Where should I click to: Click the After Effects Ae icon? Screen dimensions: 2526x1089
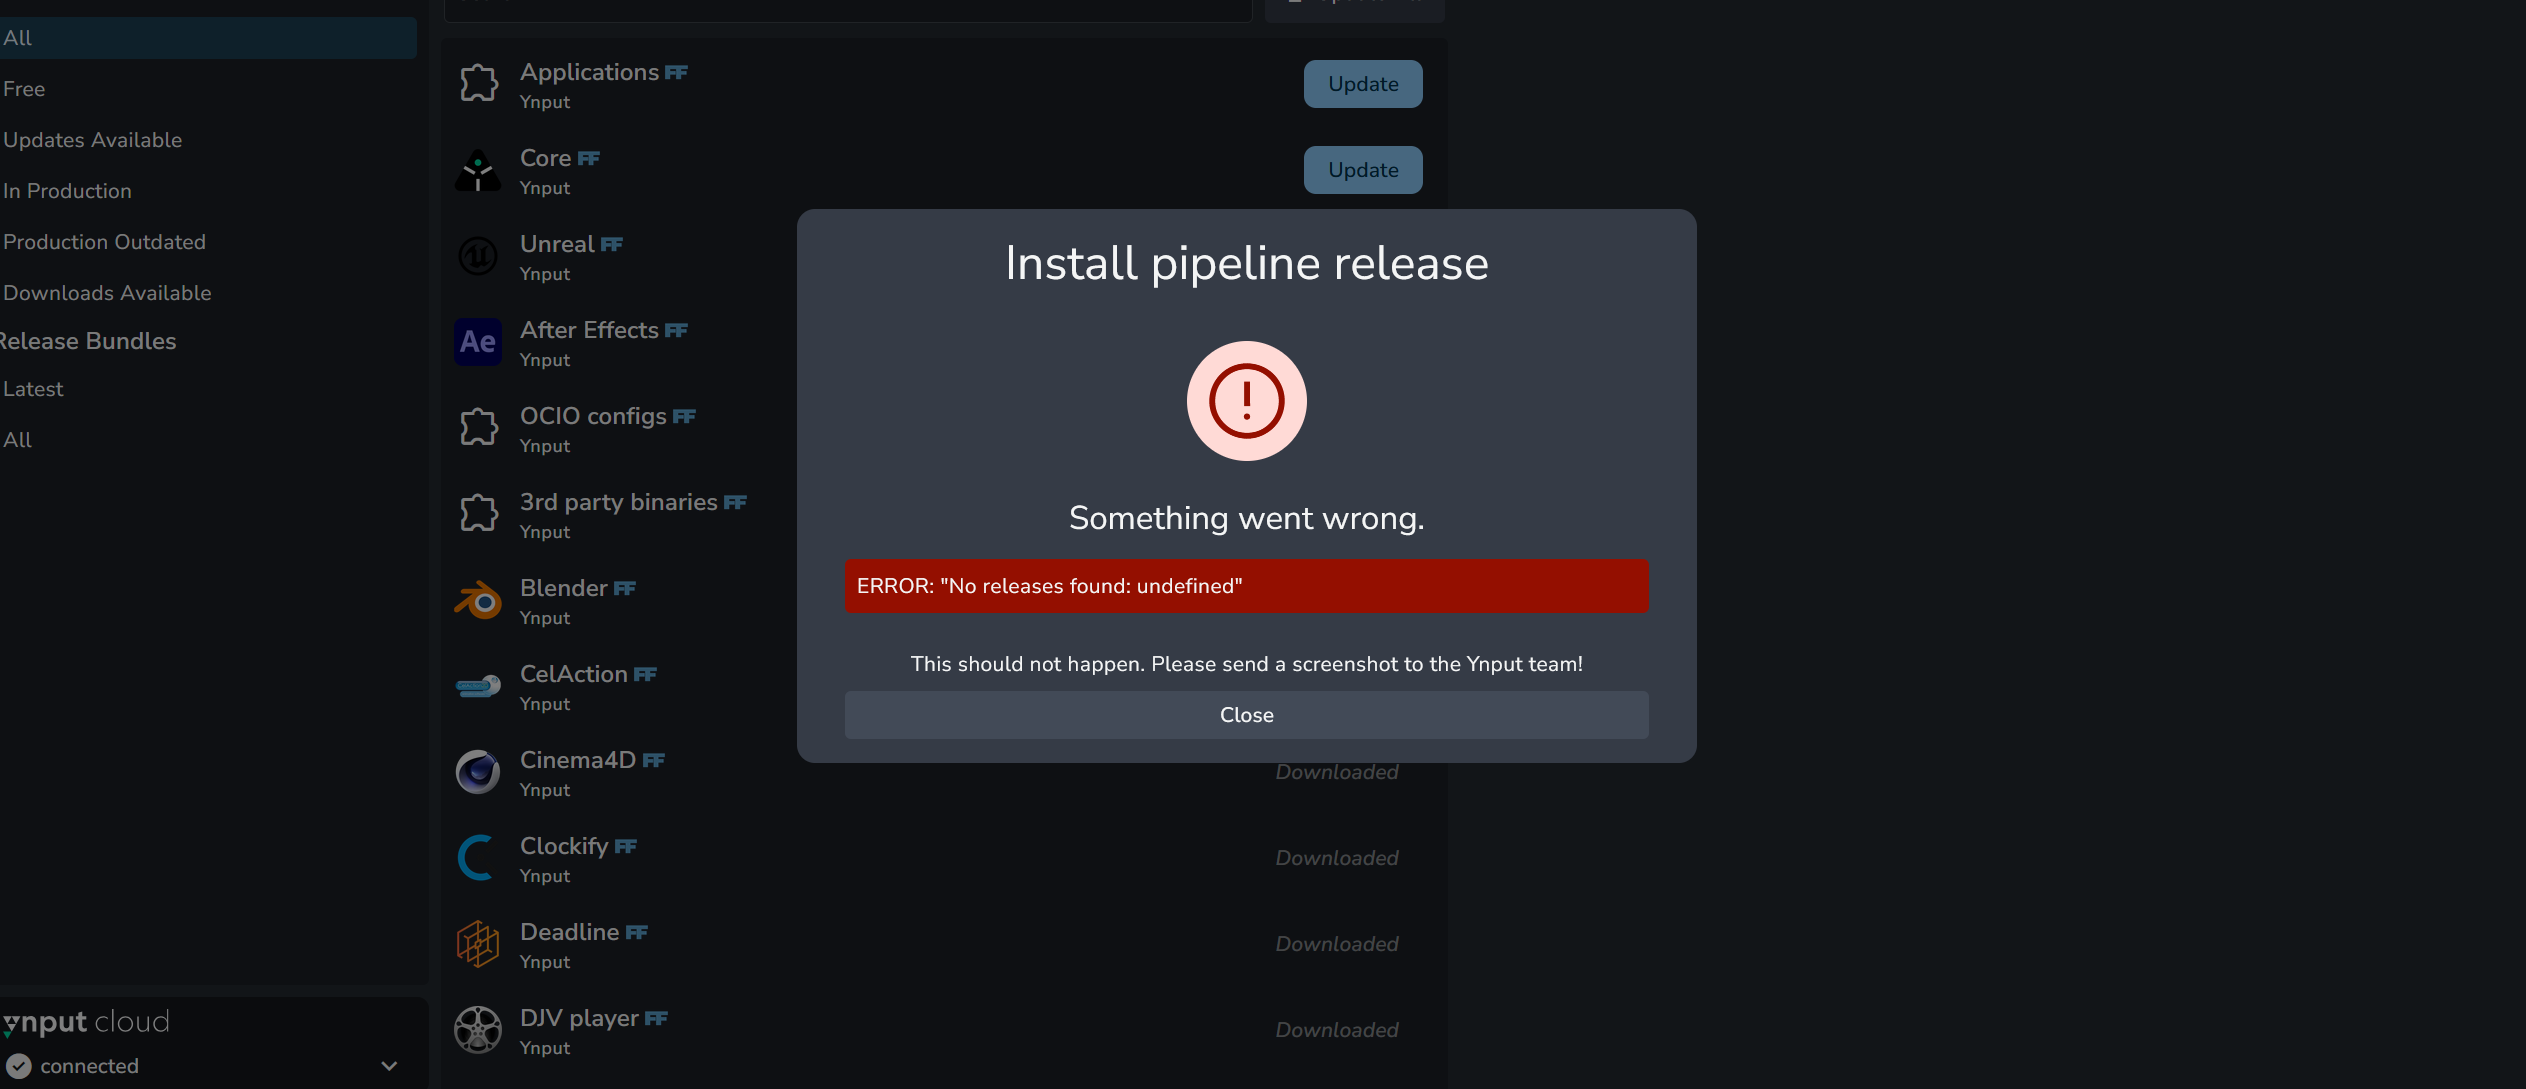(478, 342)
